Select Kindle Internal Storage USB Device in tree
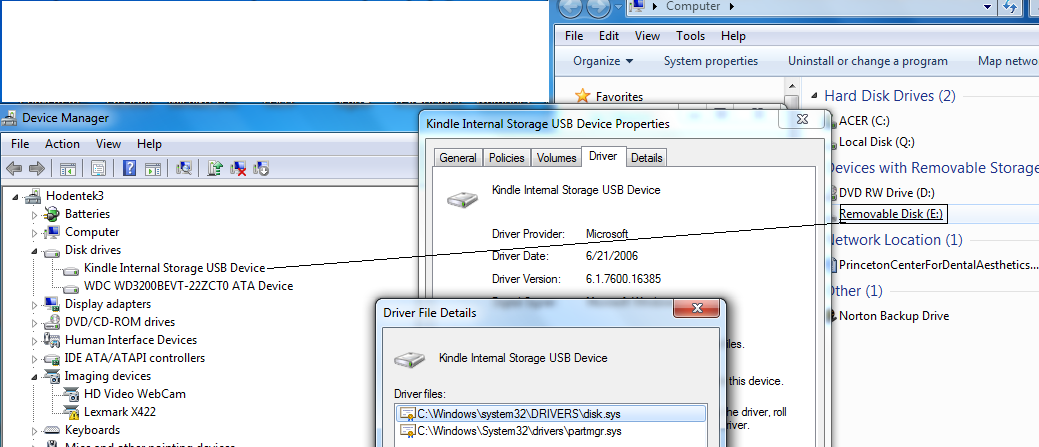The width and height of the screenshot is (1039, 447). [x=174, y=268]
